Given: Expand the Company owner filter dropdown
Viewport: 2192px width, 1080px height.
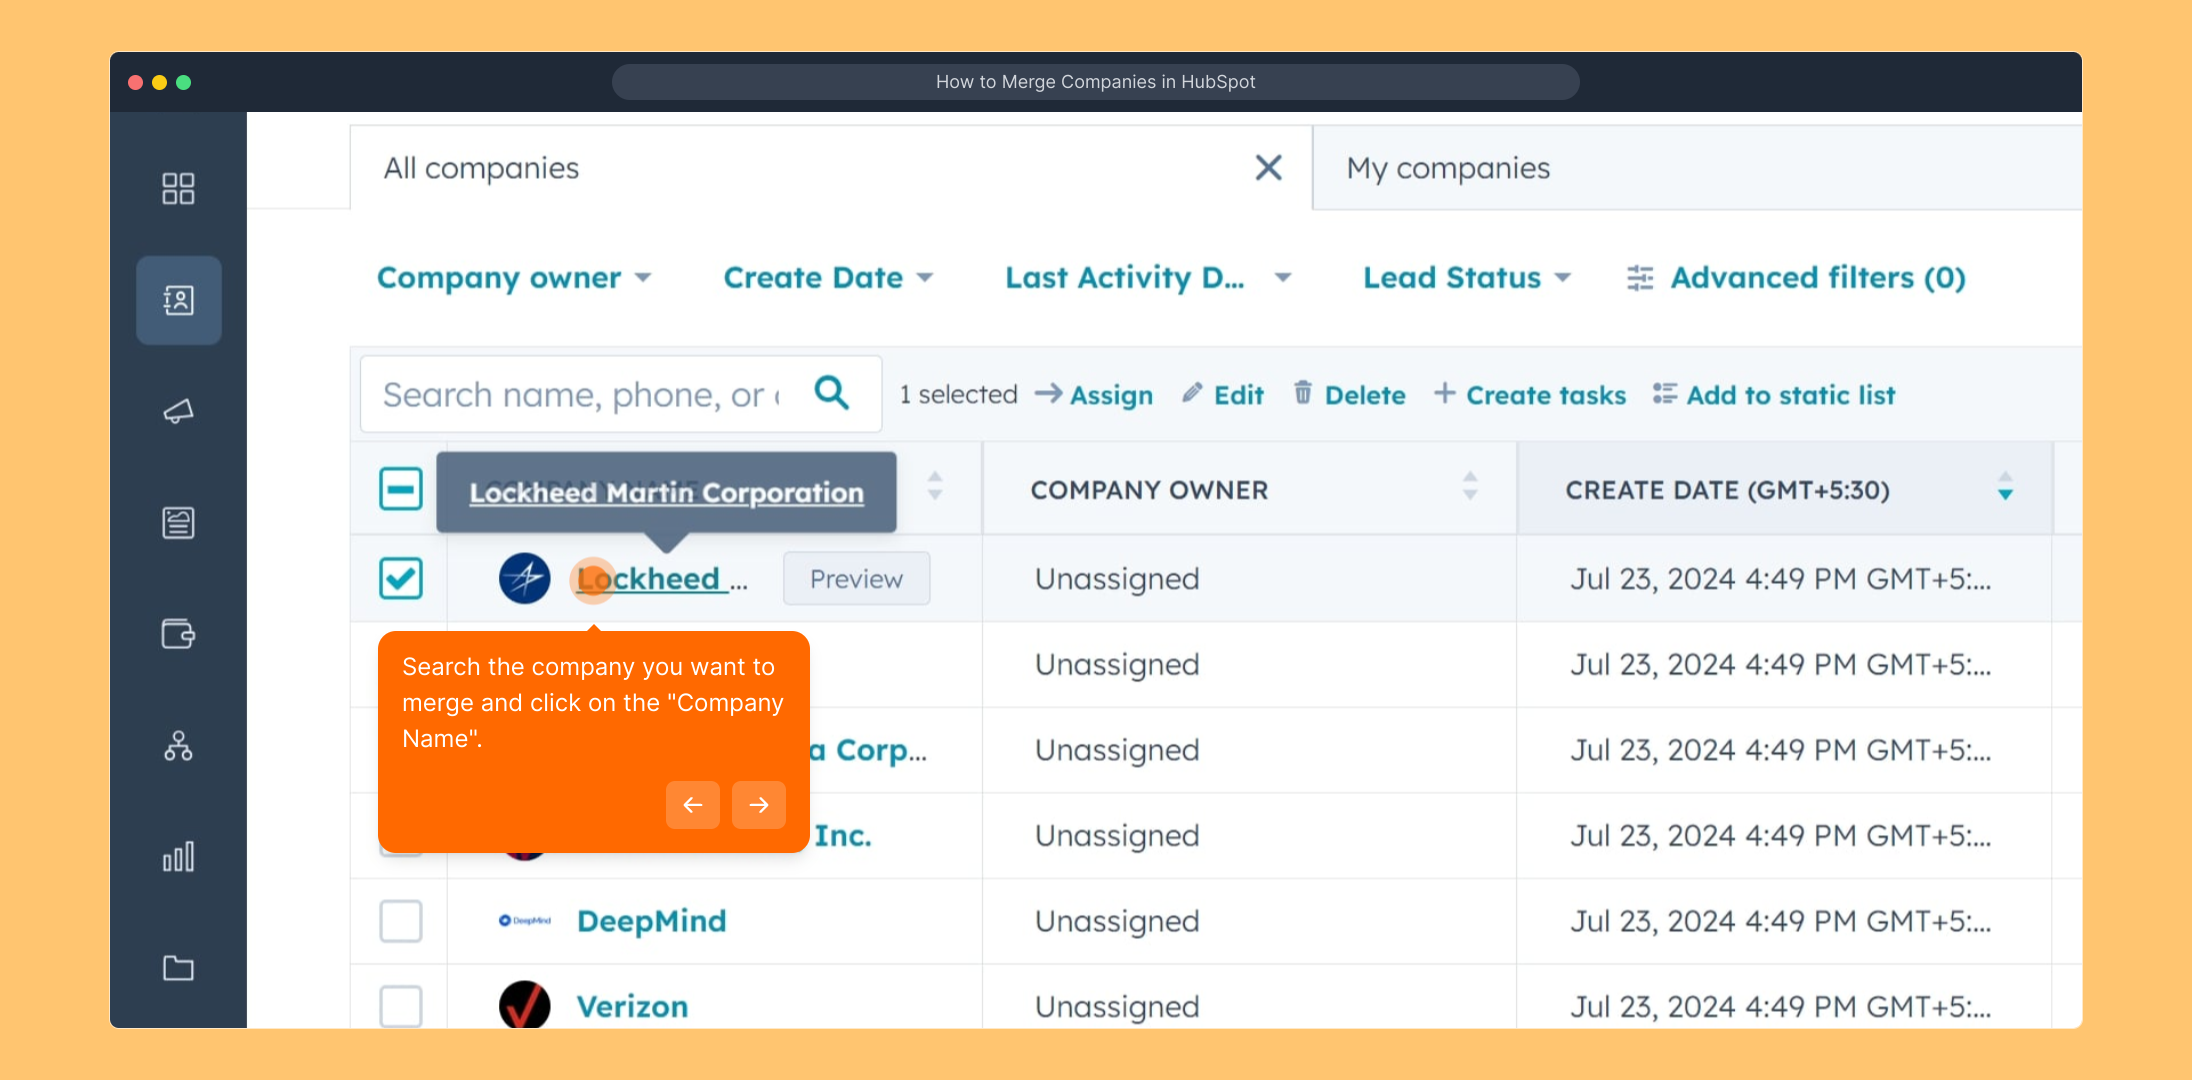Looking at the screenshot, I should (x=514, y=278).
